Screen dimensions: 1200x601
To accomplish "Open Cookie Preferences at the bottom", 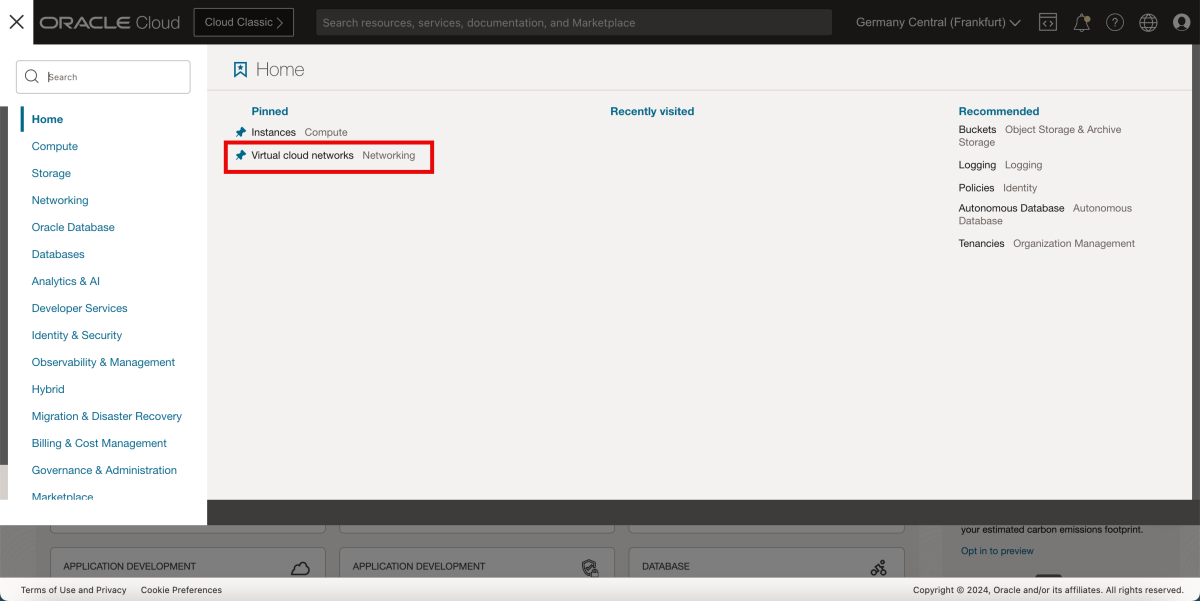I will [x=181, y=590].
